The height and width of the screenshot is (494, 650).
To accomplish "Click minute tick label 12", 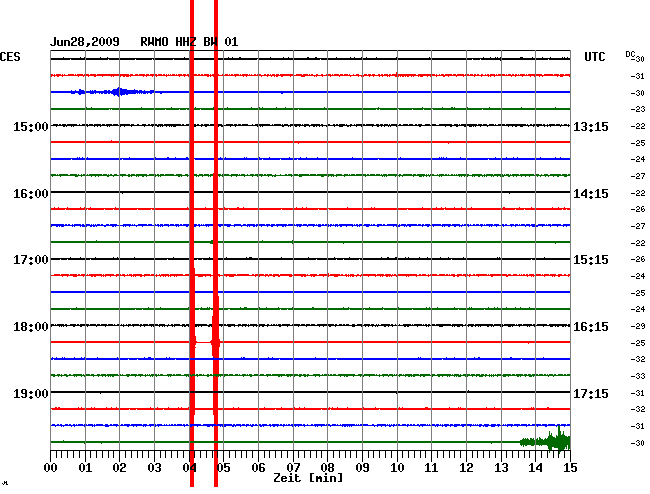I will [x=466, y=468].
